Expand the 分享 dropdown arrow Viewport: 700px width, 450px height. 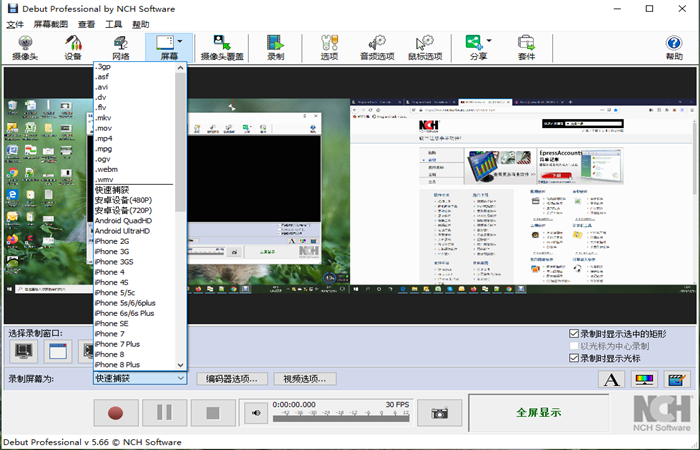pos(489,41)
